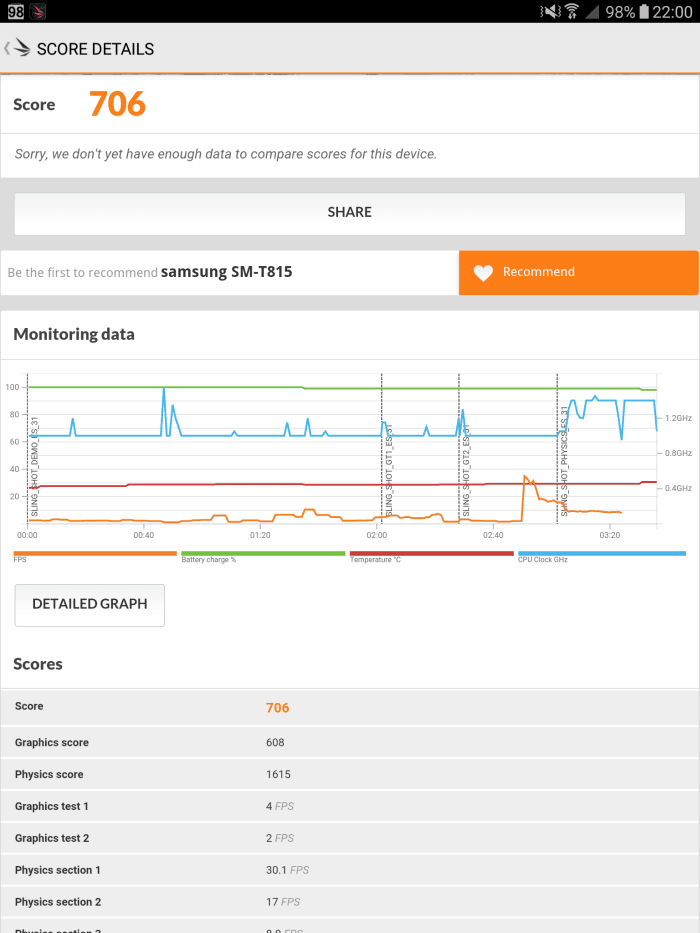This screenshot has height=933, width=700.
Task: Tap the cellular signal icon
Action: pos(592,12)
